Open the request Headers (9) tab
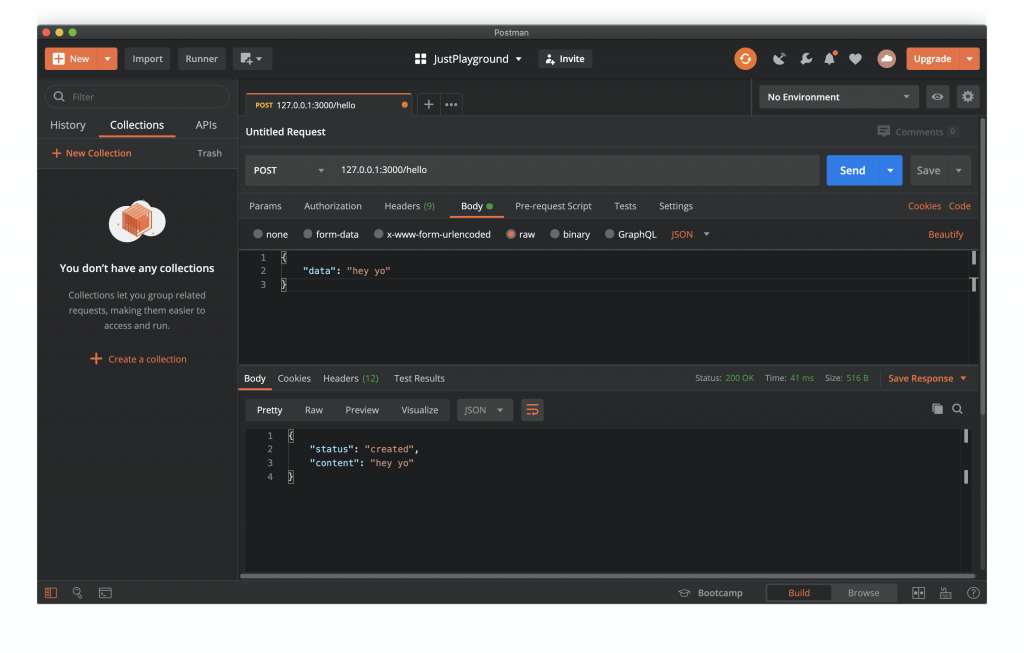Viewport: 1024px width, 653px height. click(x=409, y=206)
